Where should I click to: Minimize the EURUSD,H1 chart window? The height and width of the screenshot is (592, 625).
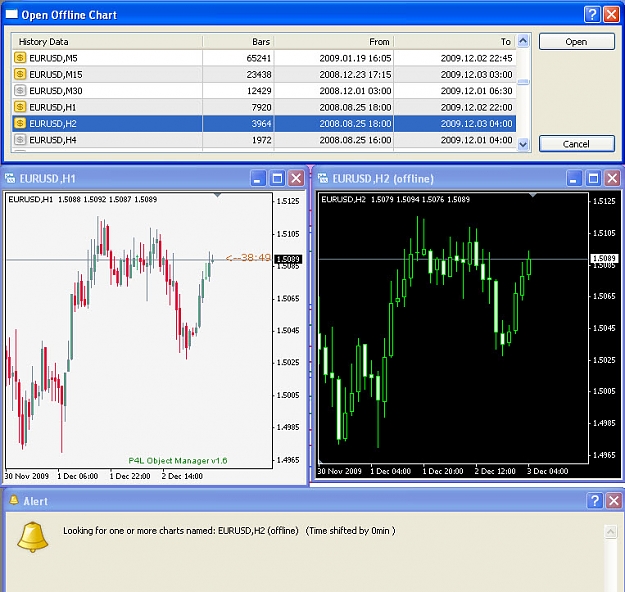tap(257, 178)
